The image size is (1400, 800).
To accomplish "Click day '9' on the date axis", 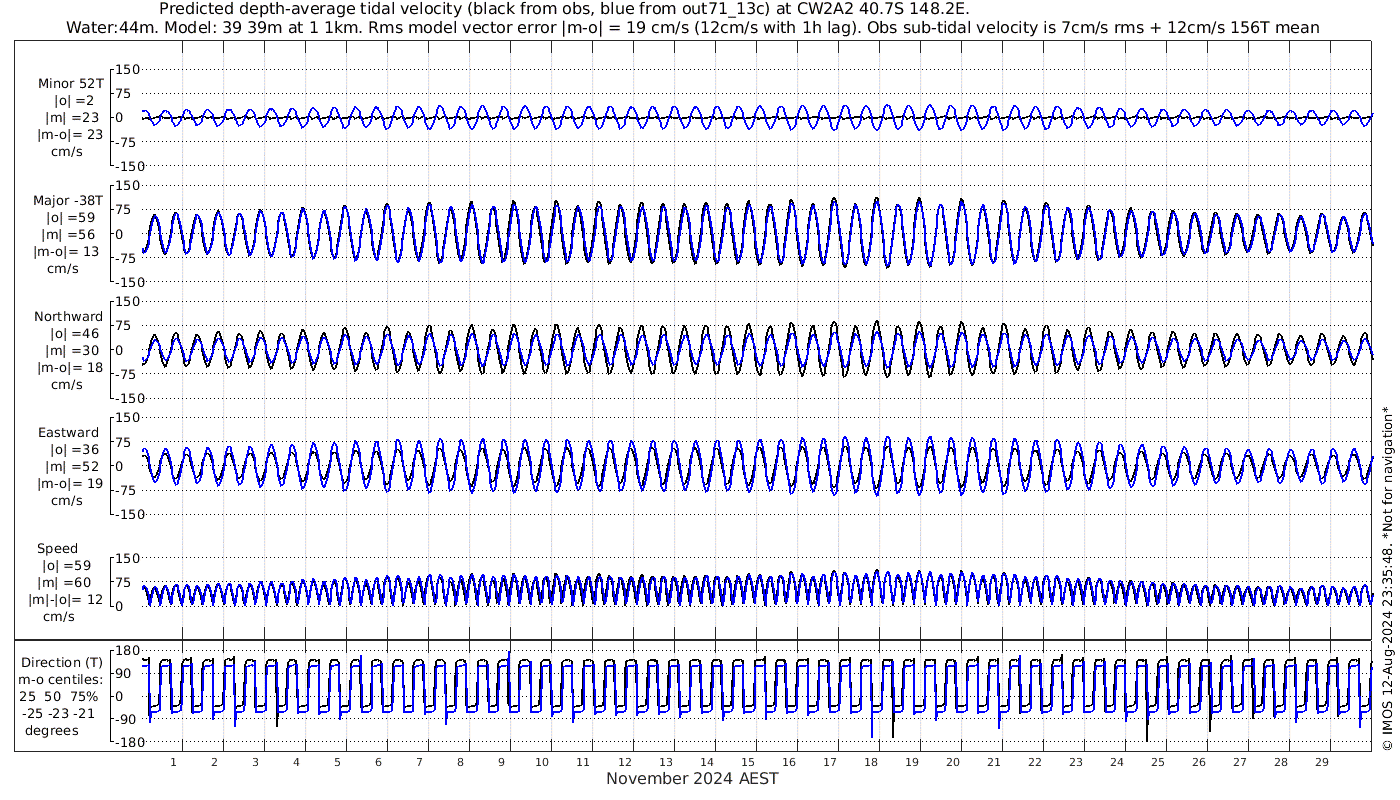I will [x=501, y=762].
